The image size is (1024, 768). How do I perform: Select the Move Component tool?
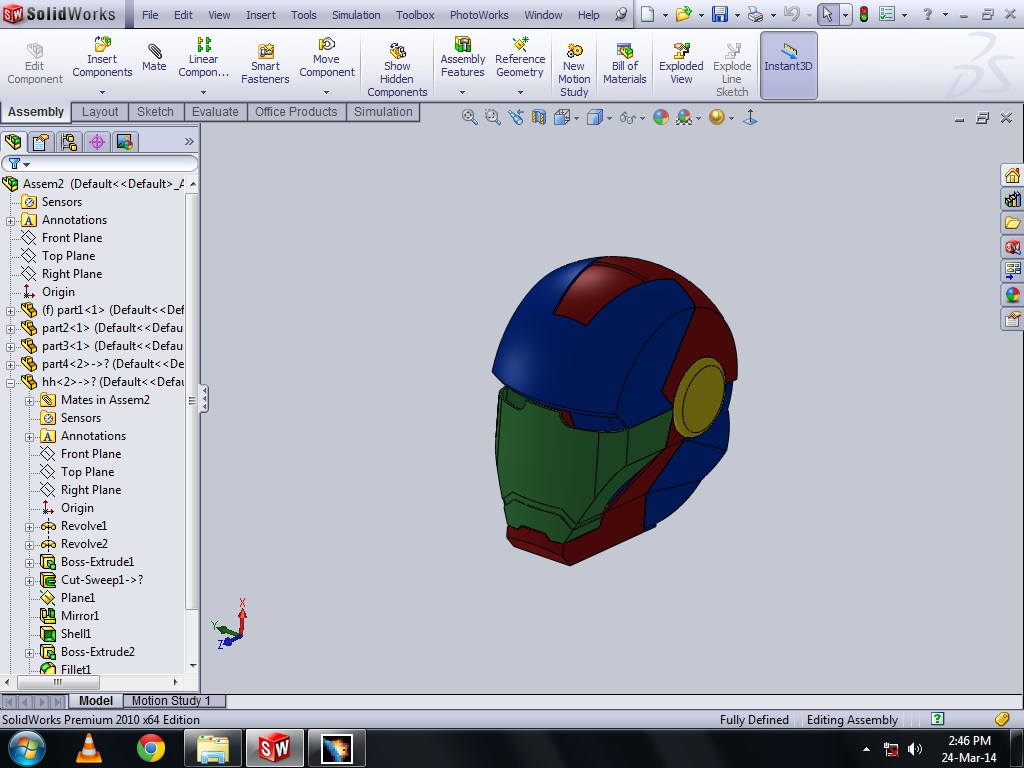[327, 59]
